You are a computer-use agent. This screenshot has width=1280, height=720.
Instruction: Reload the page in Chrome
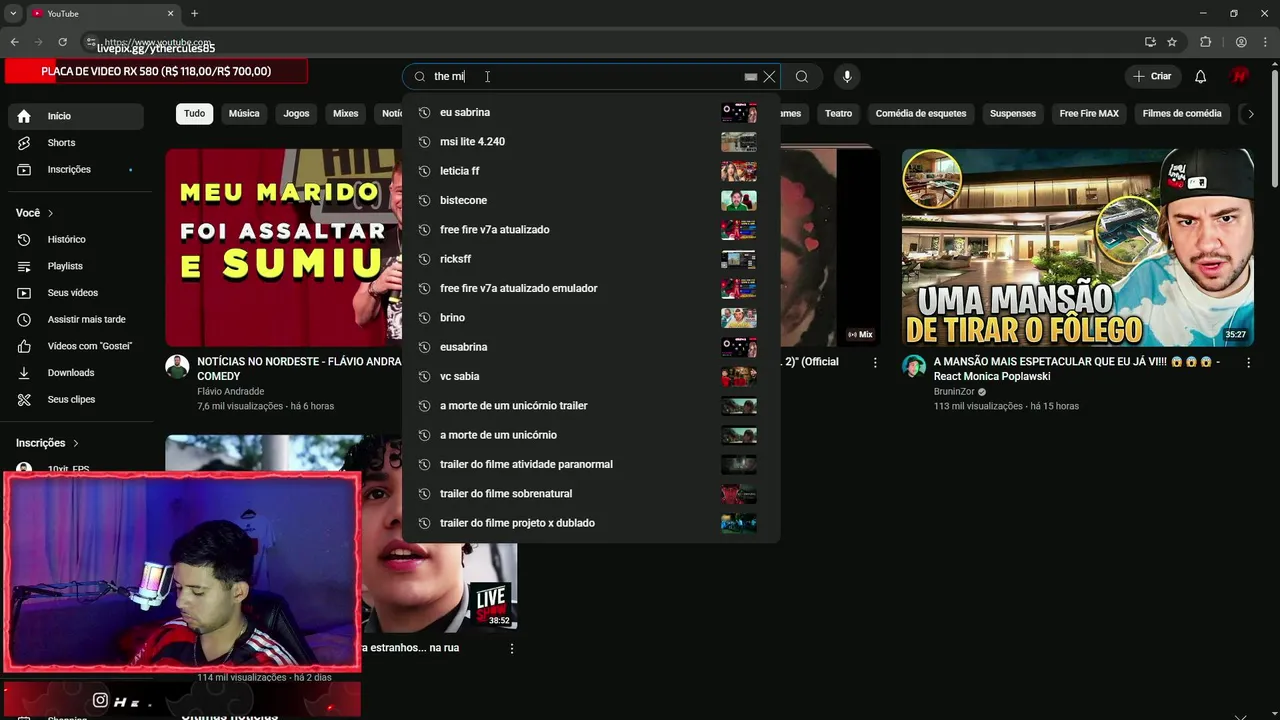(x=62, y=42)
